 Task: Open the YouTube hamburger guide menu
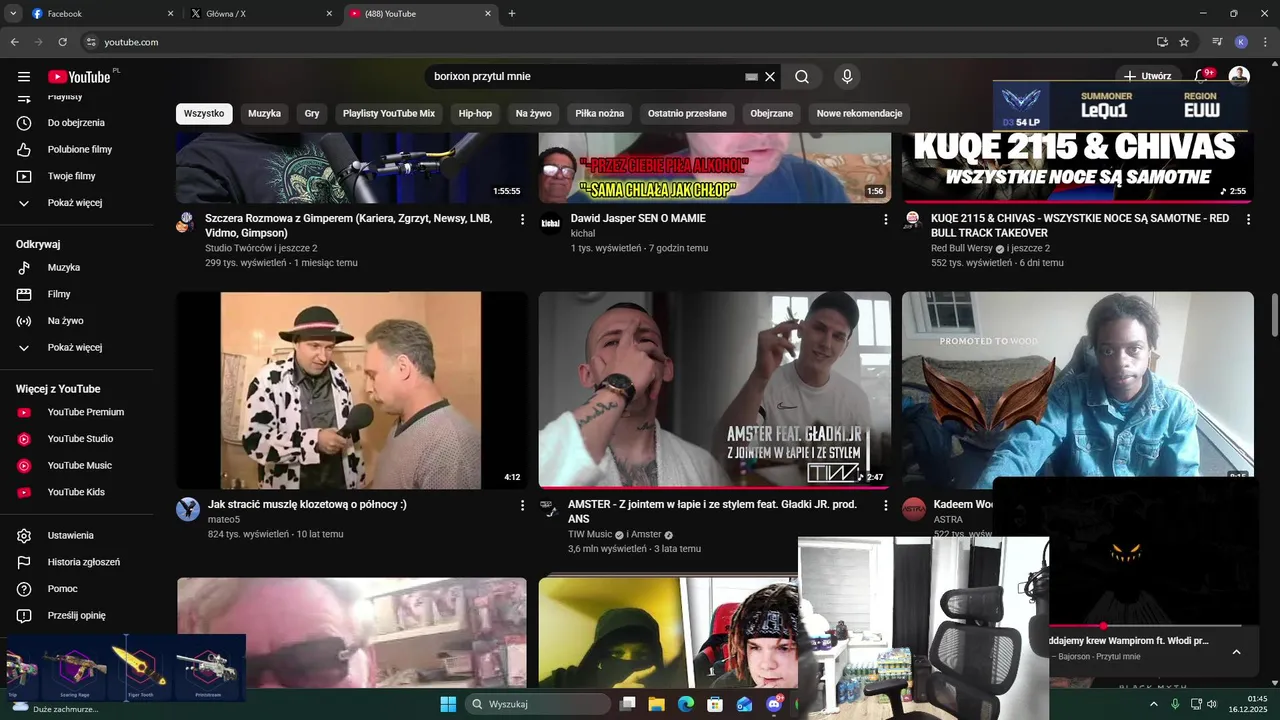coord(24,77)
